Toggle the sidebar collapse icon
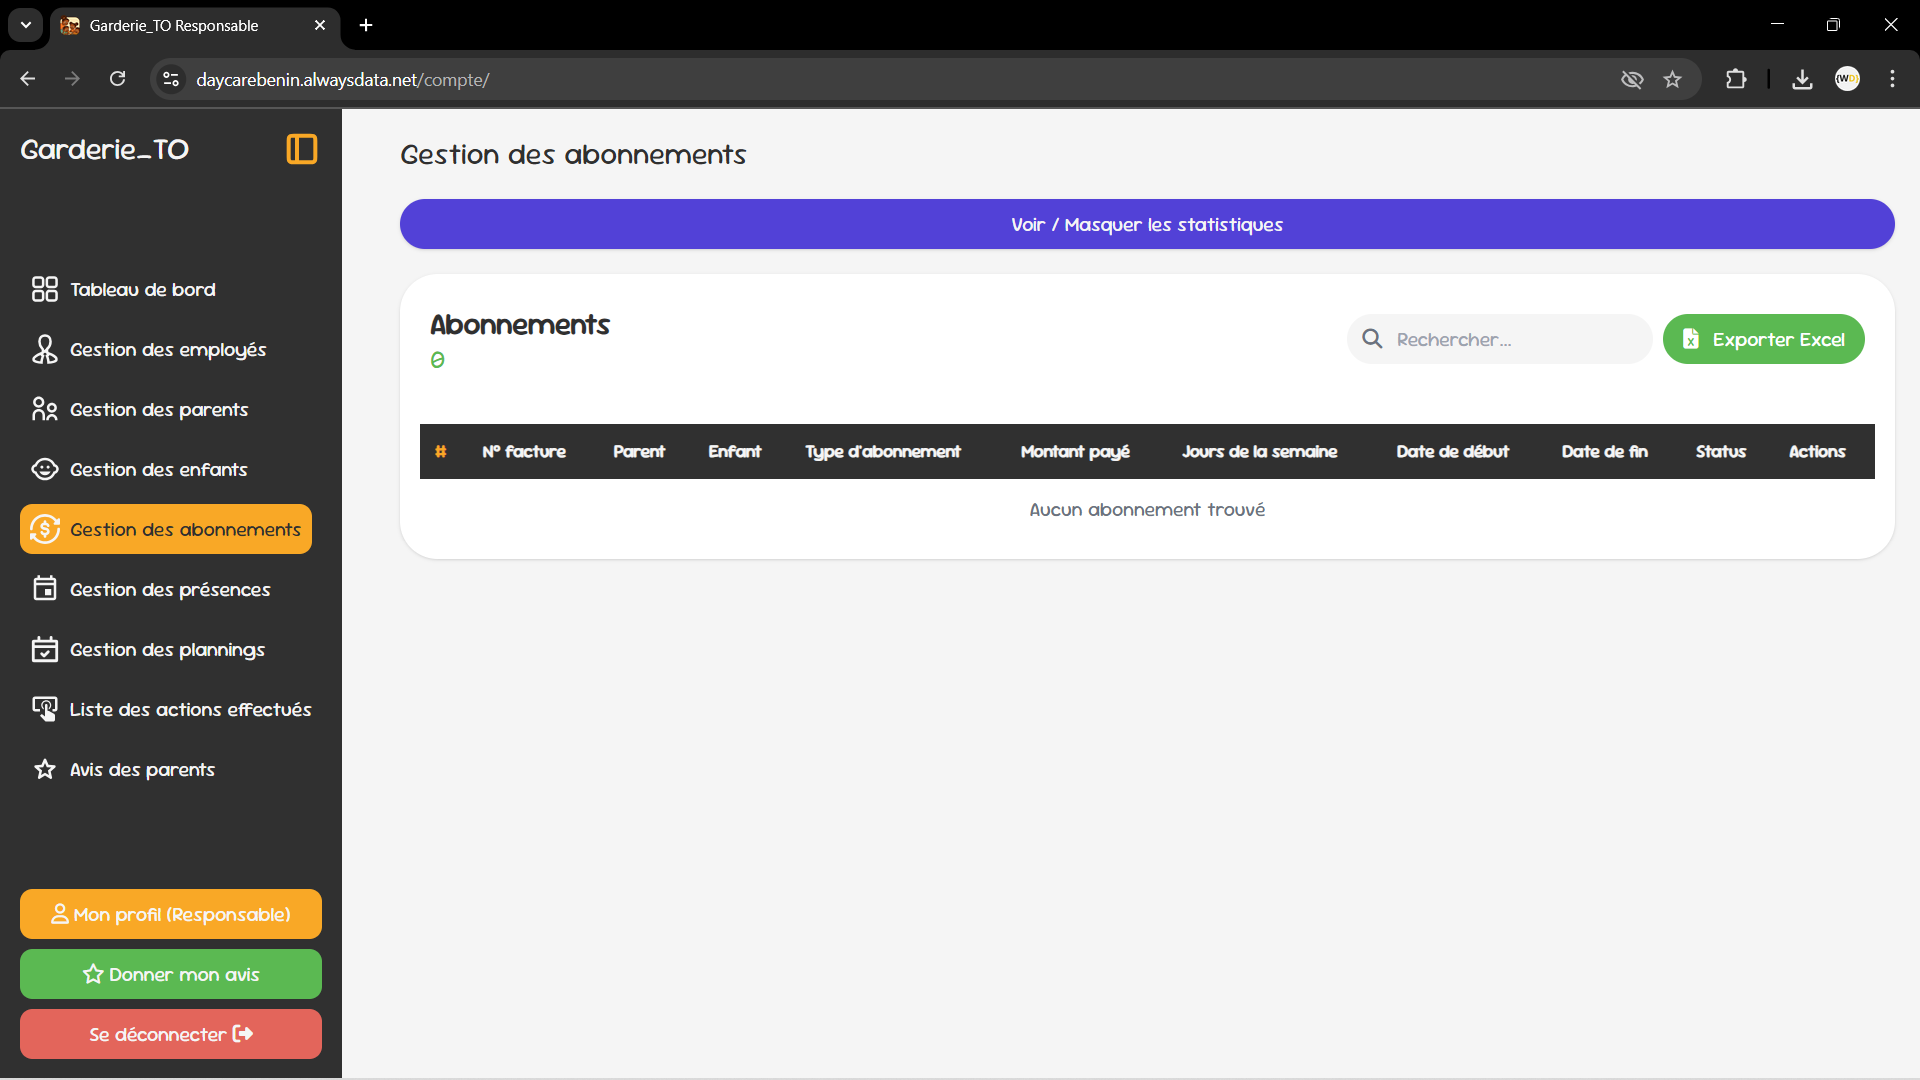1920x1080 pixels. click(x=301, y=149)
